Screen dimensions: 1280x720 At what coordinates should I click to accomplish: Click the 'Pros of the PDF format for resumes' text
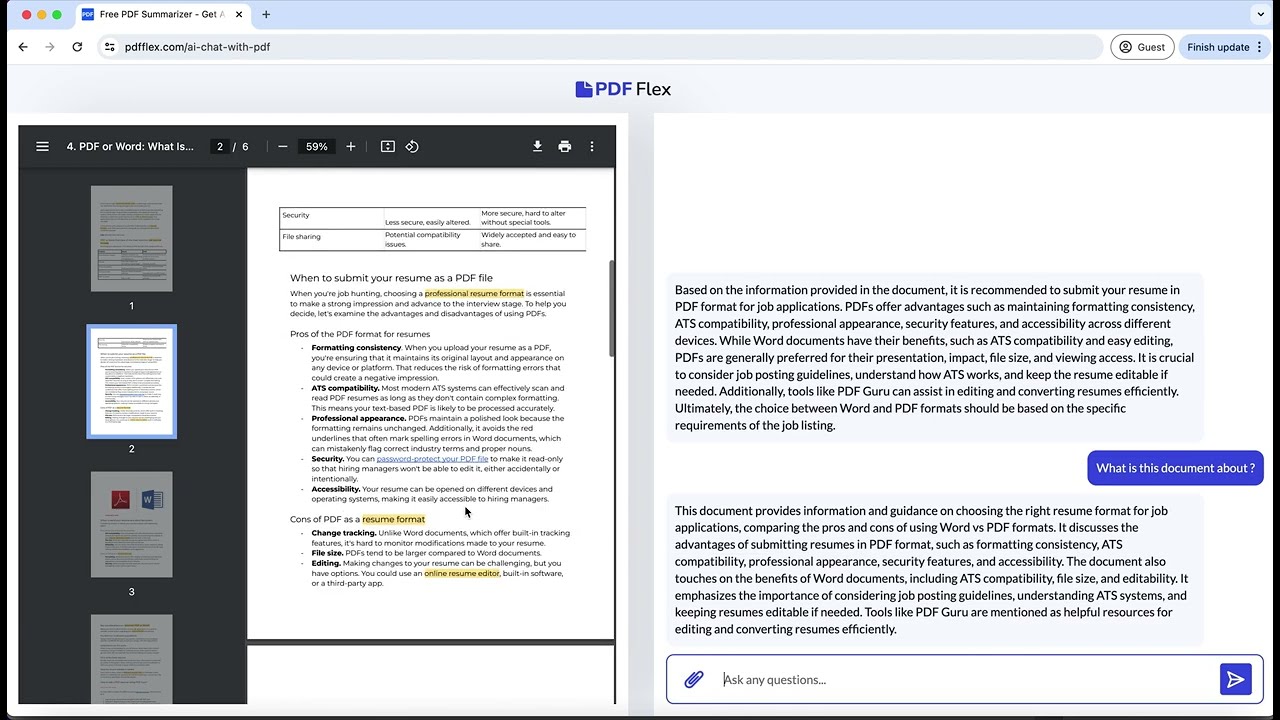click(x=360, y=334)
